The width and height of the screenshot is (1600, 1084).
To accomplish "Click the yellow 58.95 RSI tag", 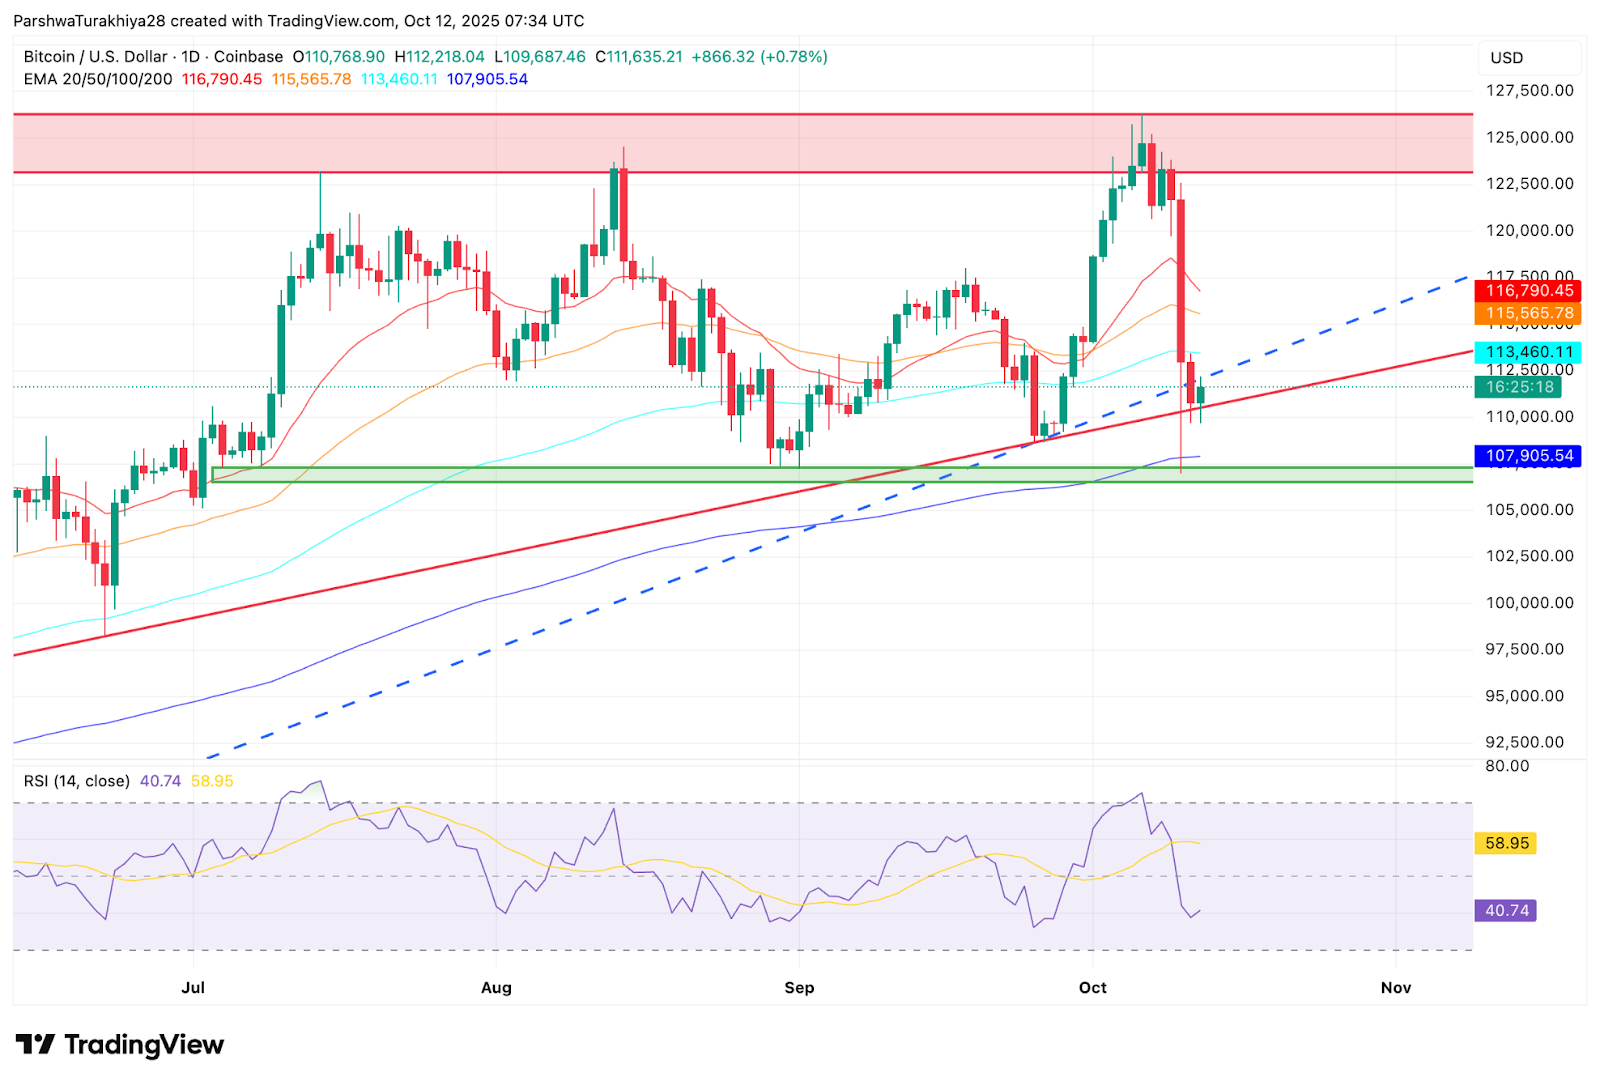I will [x=1506, y=843].
